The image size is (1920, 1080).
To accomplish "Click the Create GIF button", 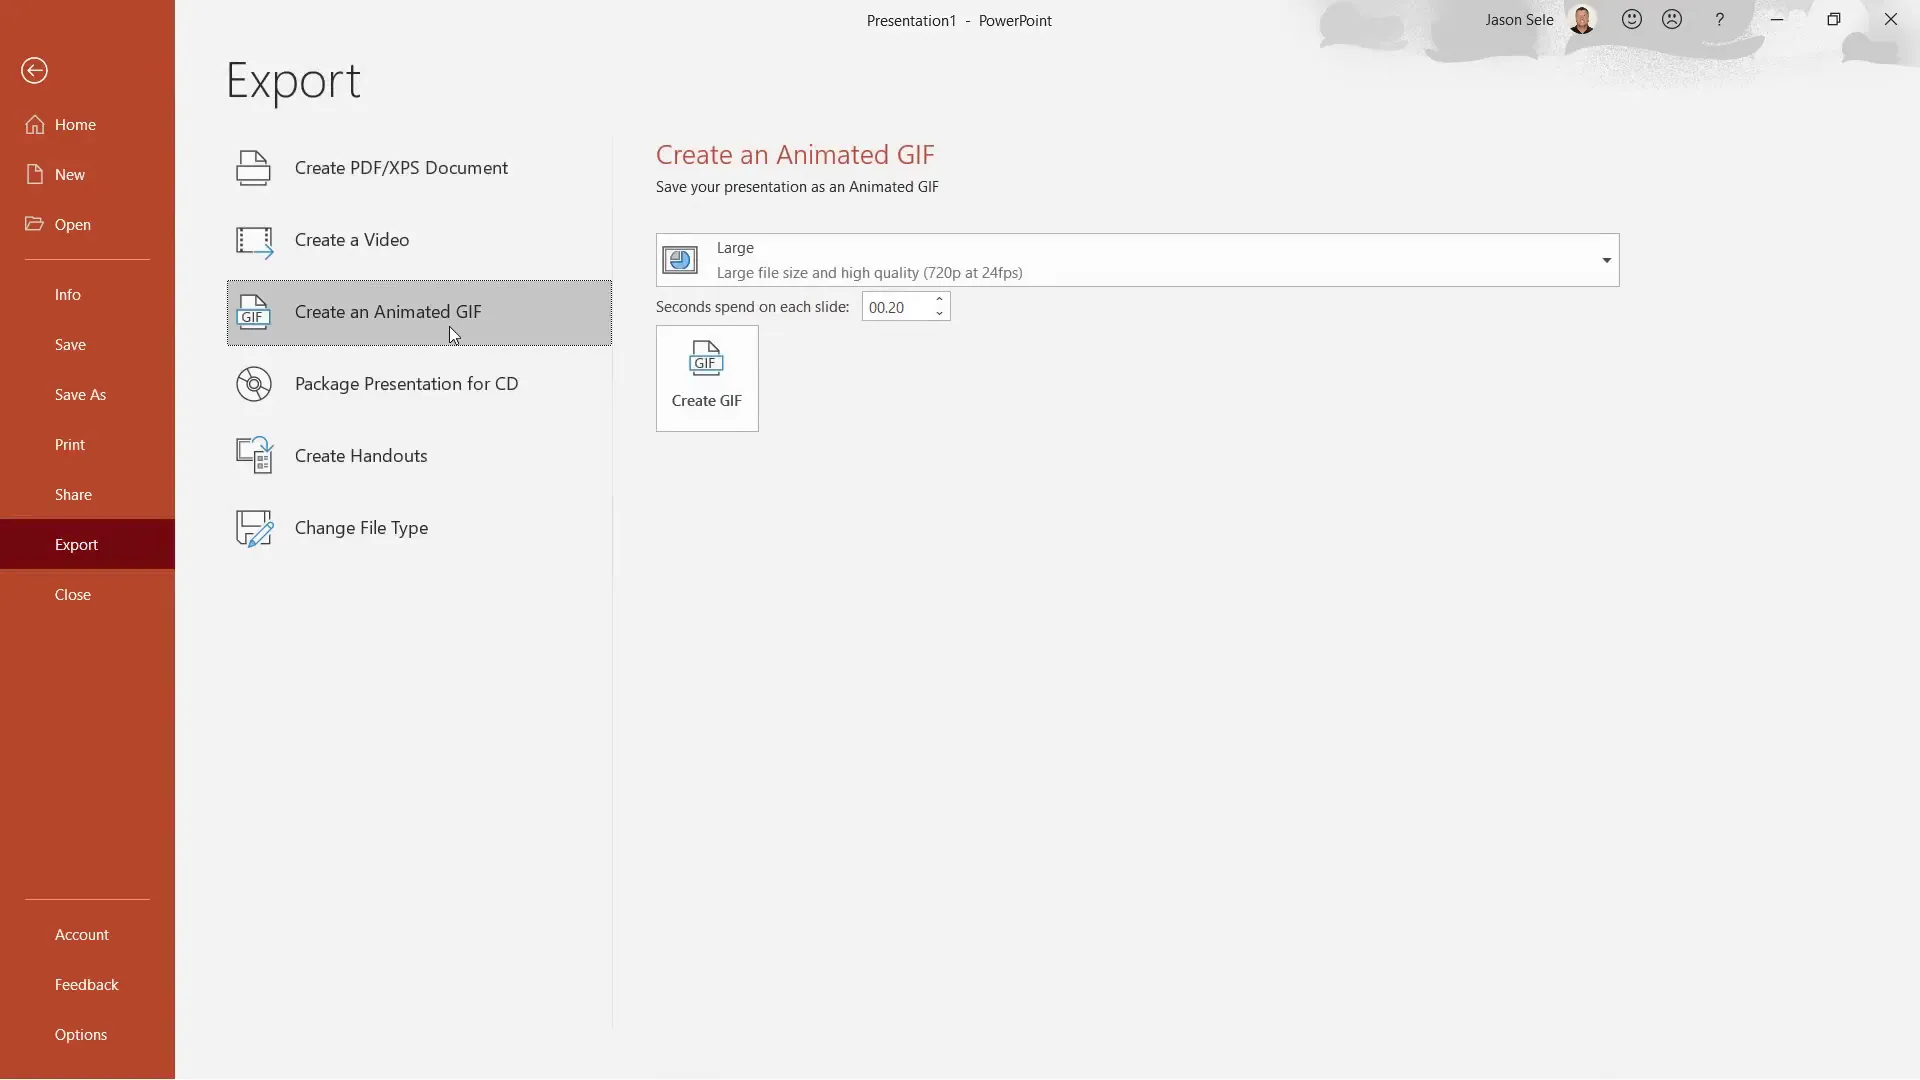I will tap(707, 378).
